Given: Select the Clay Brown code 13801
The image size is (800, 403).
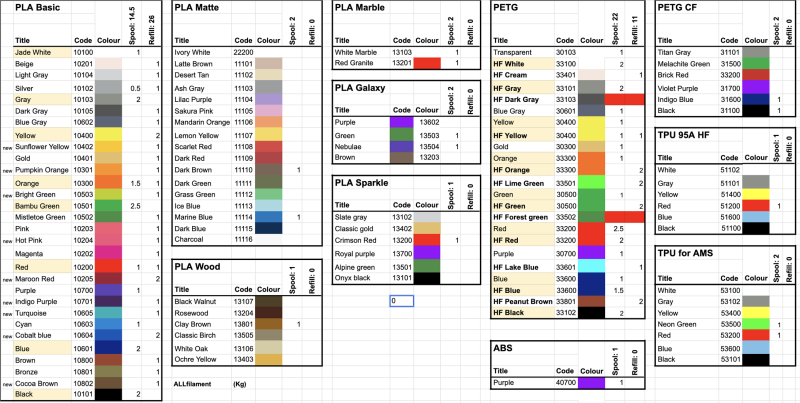Looking at the screenshot, I should [x=244, y=324].
